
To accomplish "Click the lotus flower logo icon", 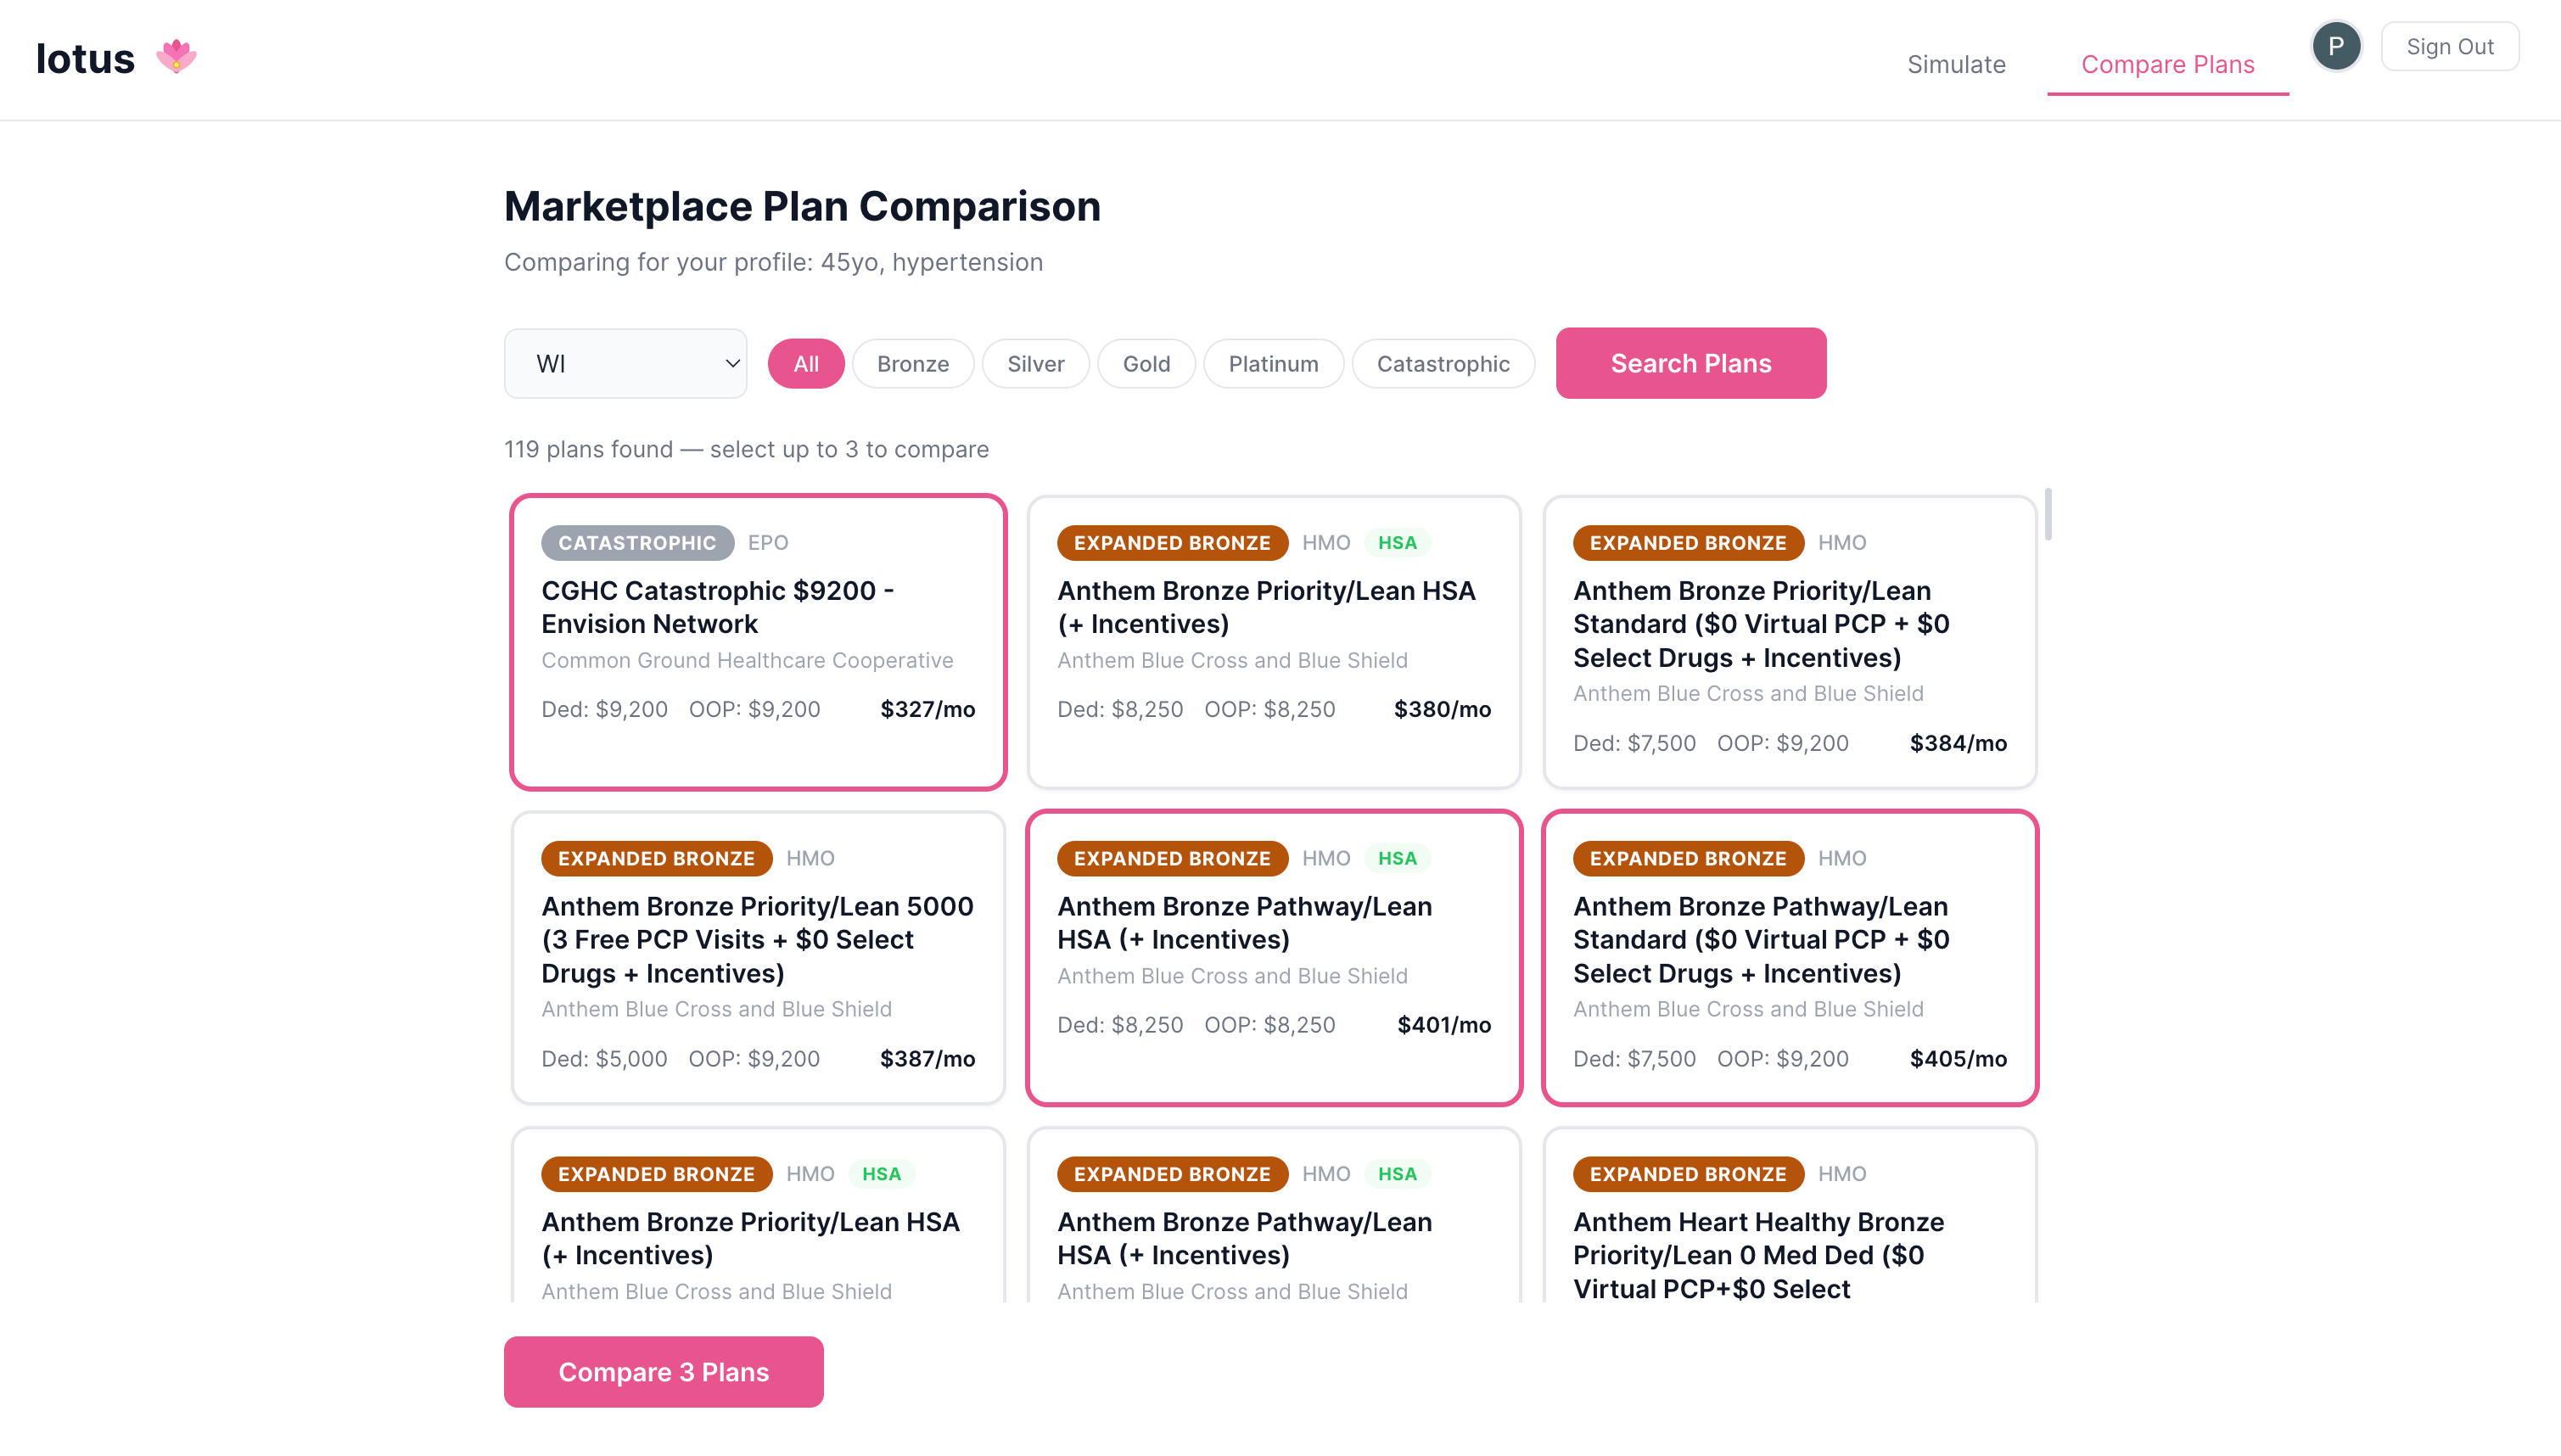I will pyautogui.click(x=176, y=57).
